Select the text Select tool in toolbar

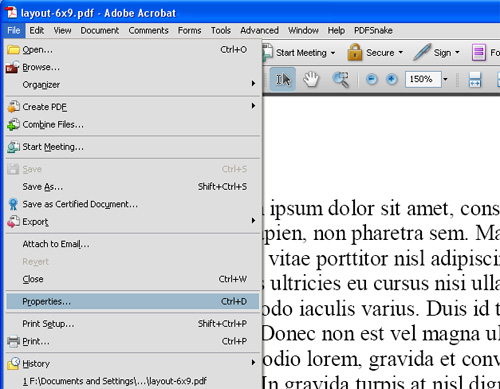tap(283, 79)
